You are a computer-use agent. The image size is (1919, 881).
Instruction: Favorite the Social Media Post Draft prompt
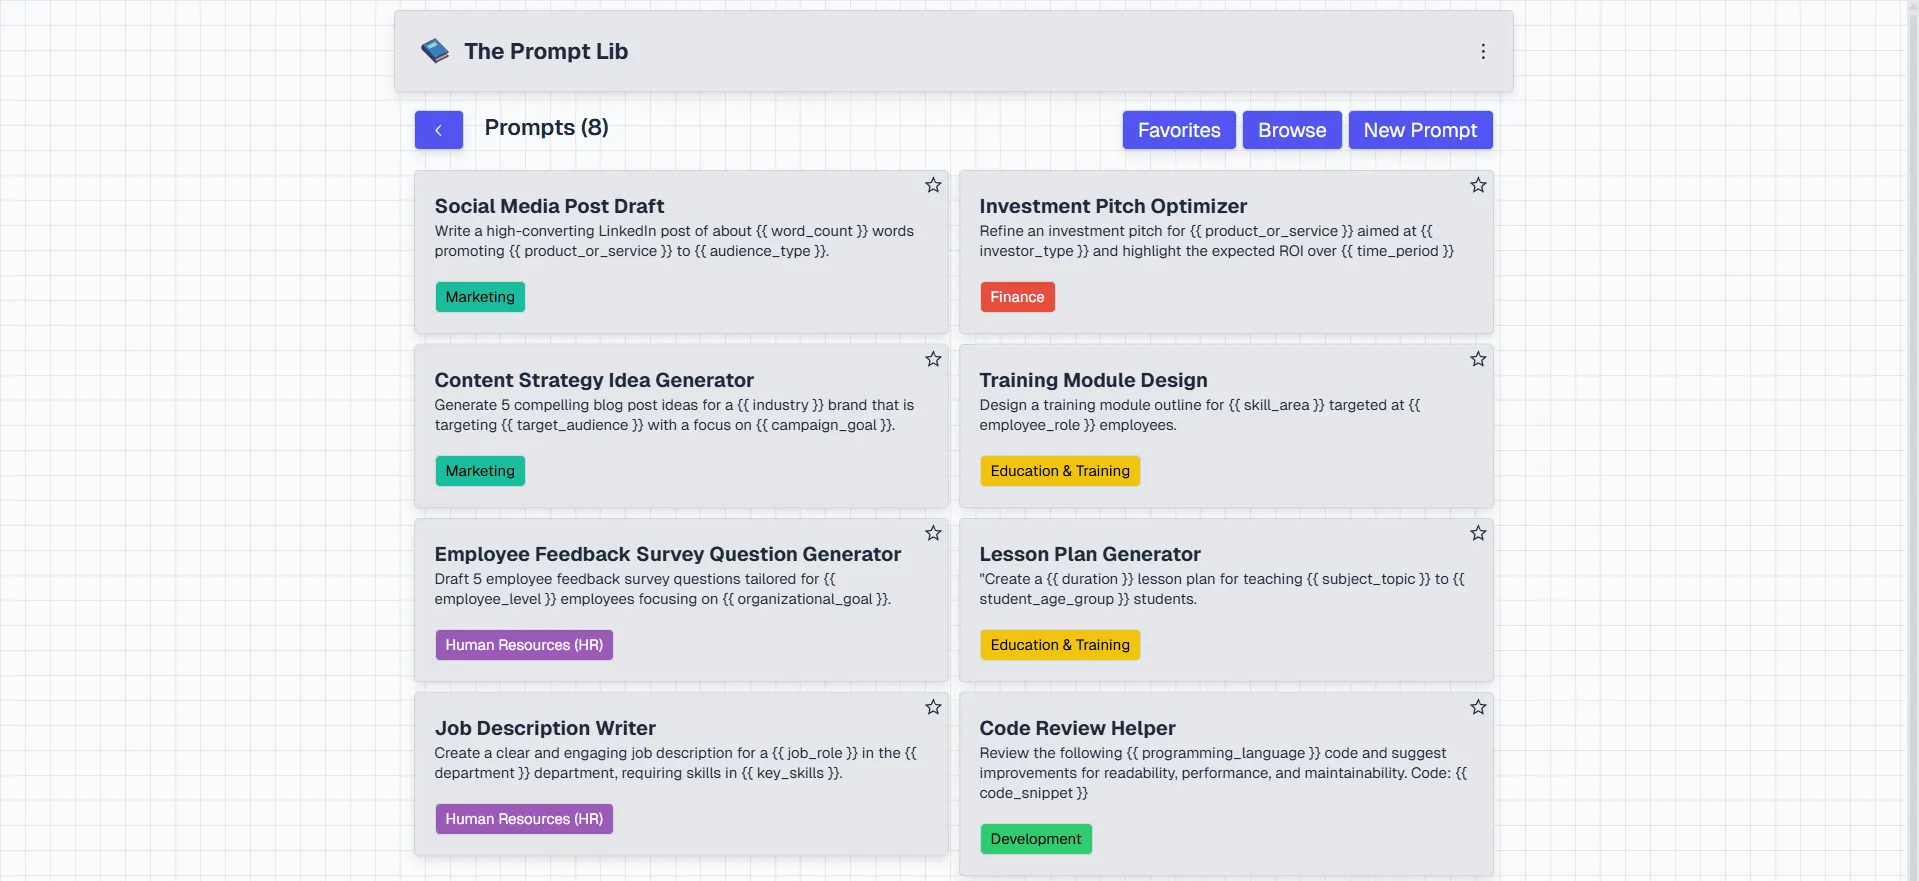click(x=933, y=185)
